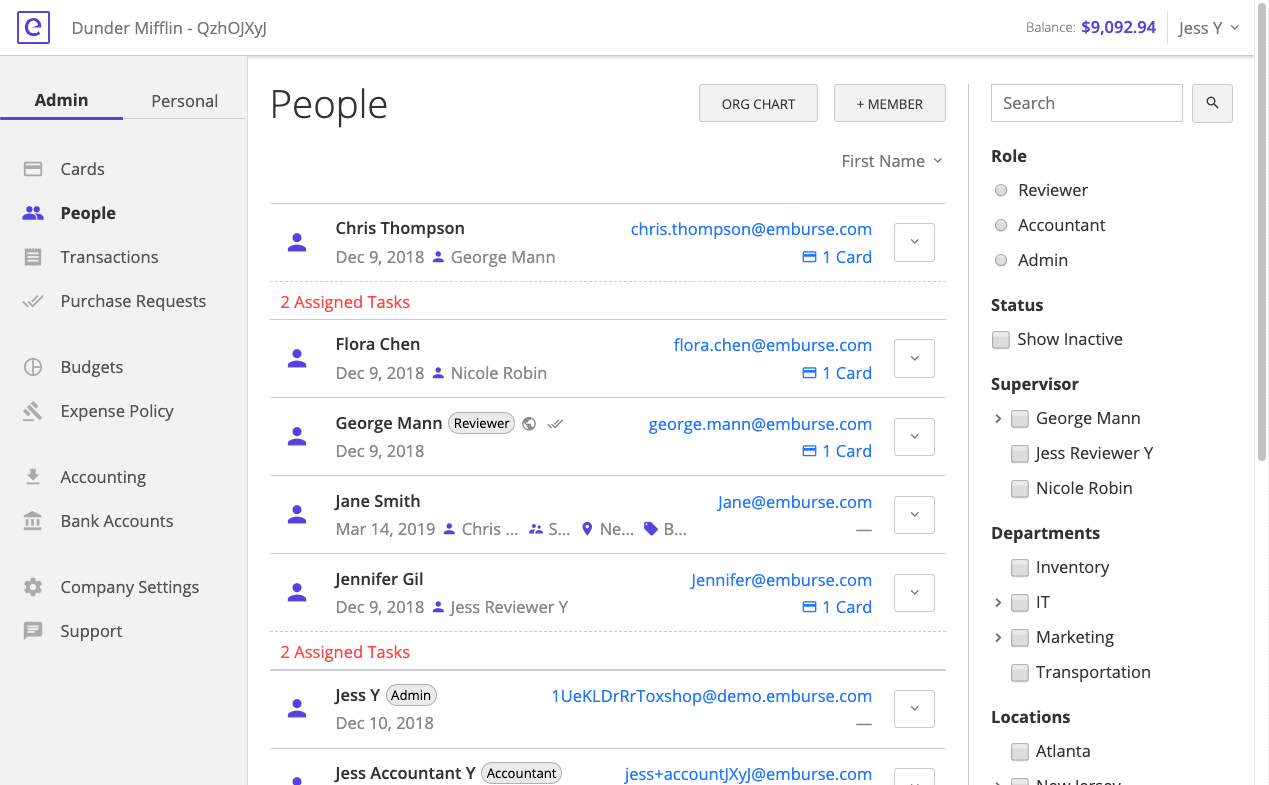Click the Company Settings gear icon
1269x785 pixels.
tap(33, 587)
